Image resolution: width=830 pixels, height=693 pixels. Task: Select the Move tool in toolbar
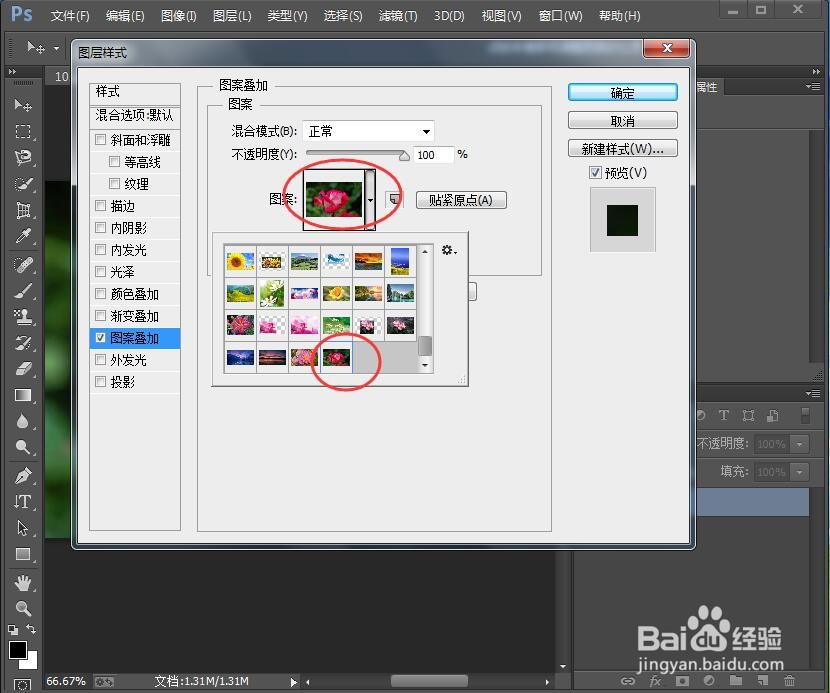click(x=23, y=105)
